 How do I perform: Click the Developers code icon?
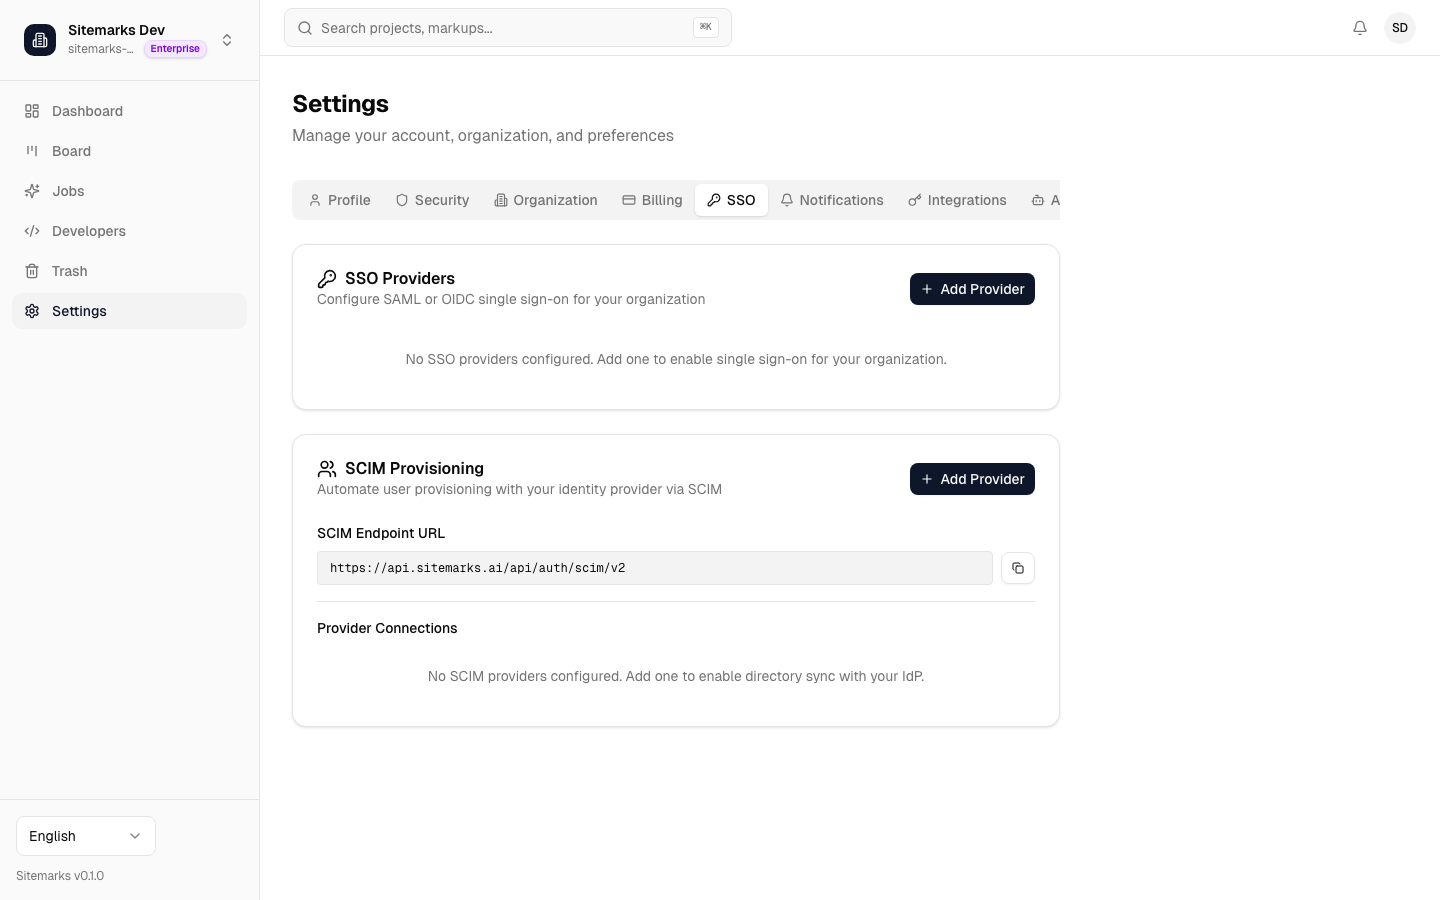point(33,231)
